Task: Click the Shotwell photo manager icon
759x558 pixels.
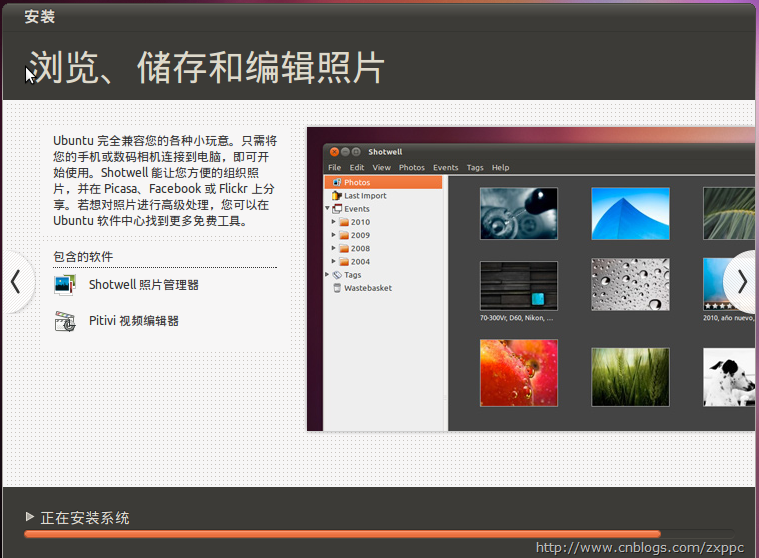Action: pos(65,285)
